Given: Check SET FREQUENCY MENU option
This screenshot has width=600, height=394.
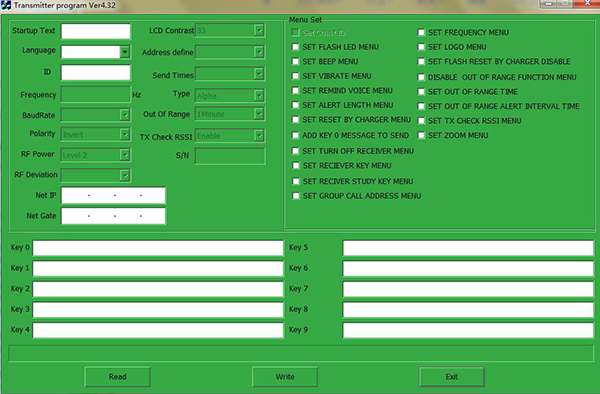Looking at the screenshot, I should (421, 33).
